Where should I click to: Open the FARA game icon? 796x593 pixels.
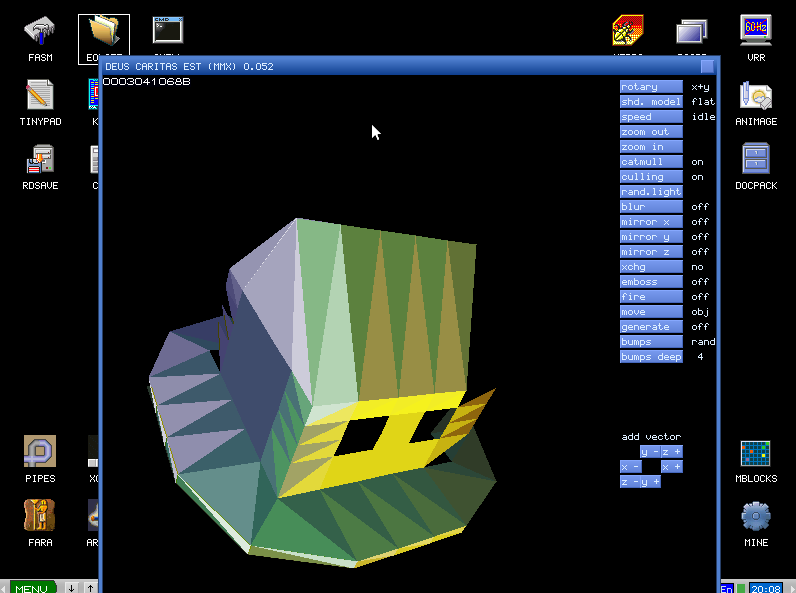pyautogui.click(x=40, y=523)
